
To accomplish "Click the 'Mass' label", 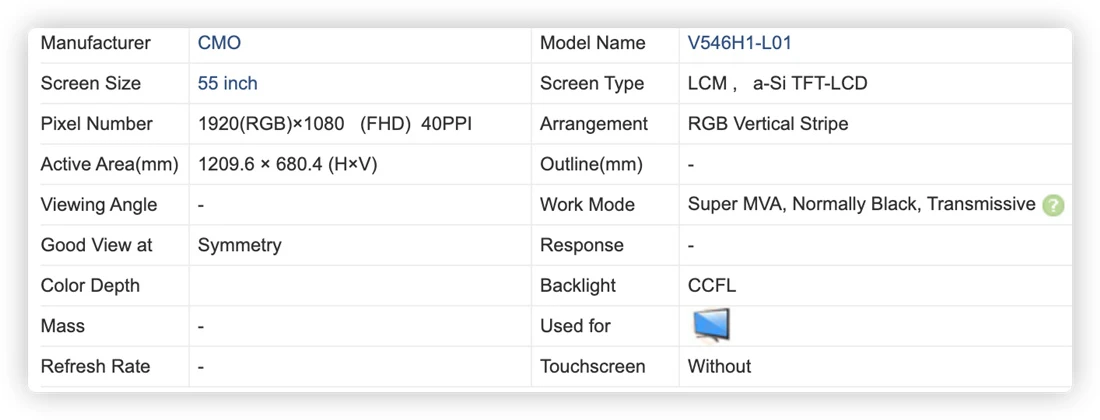I will tap(62, 326).
